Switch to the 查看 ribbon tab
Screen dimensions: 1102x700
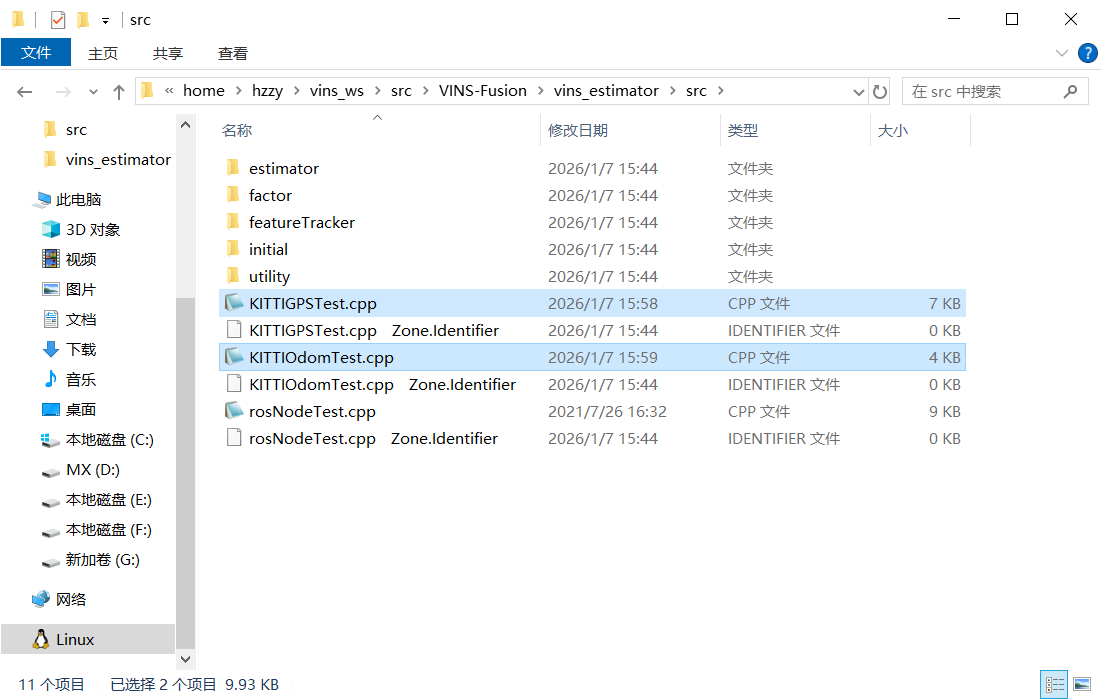[233, 53]
